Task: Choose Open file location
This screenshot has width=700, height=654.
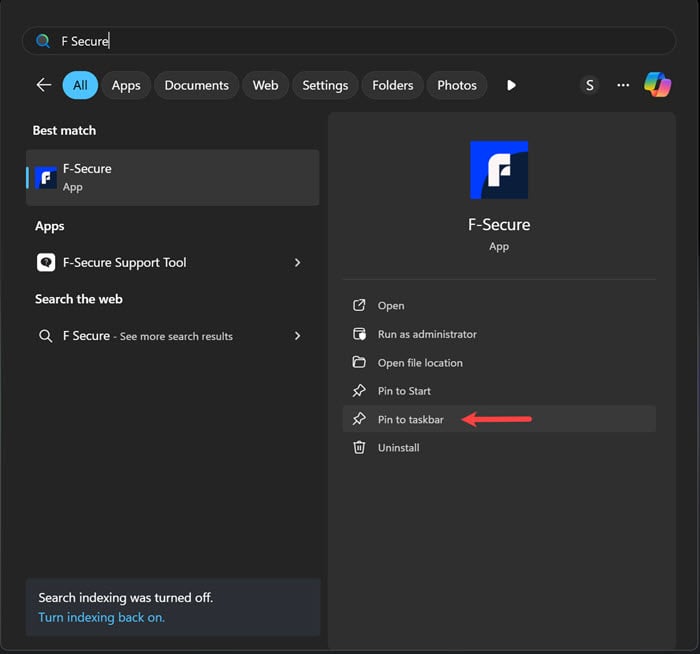Action: point(499,362)
